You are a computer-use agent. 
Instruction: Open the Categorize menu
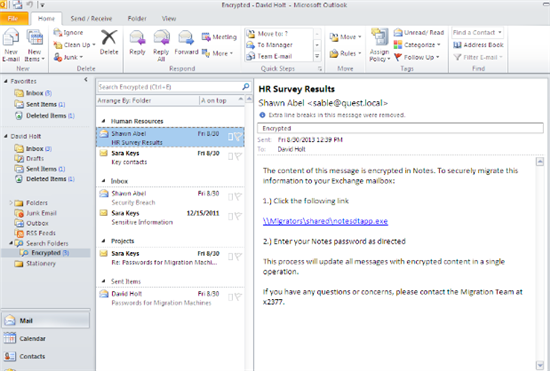417,45
